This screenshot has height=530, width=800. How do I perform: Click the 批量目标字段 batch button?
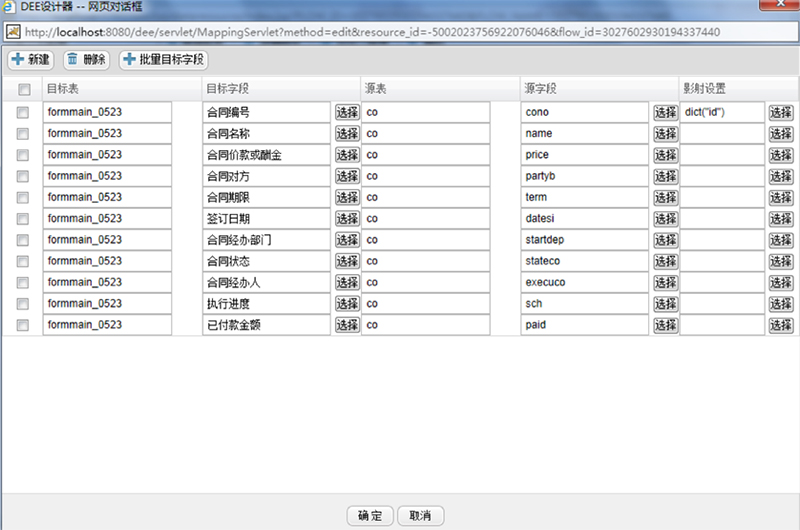(164, 60)
